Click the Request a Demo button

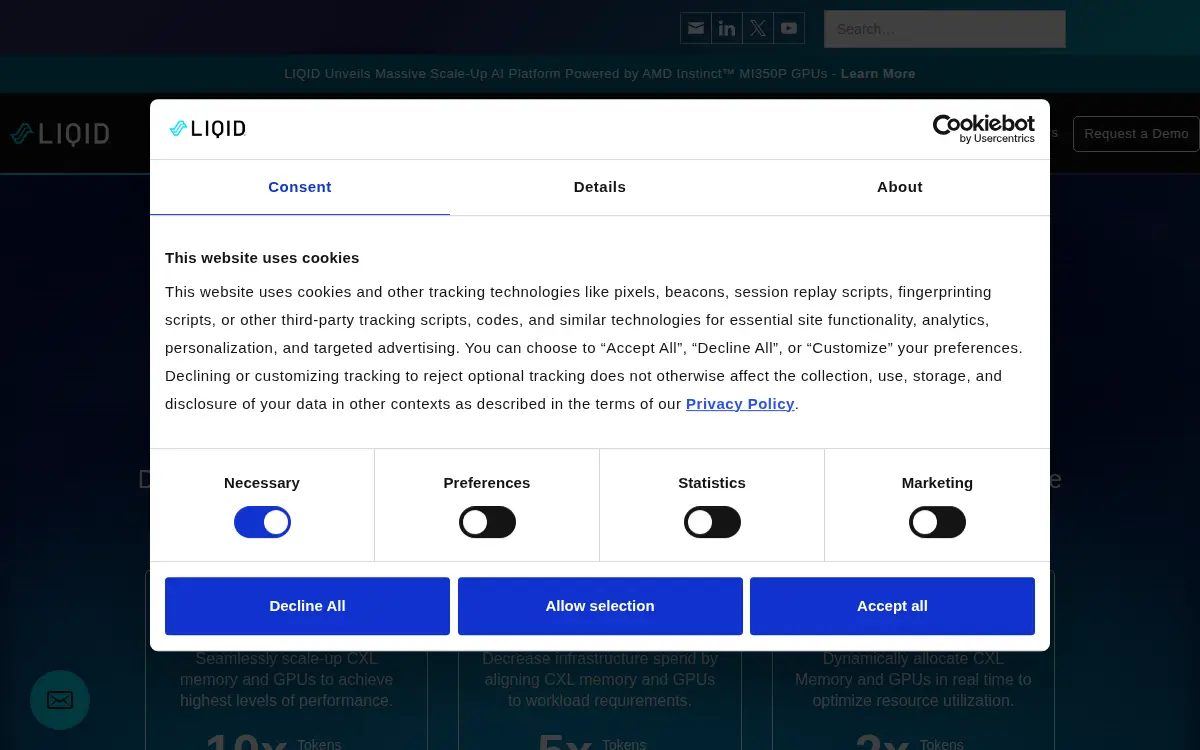pos(1136,134)
